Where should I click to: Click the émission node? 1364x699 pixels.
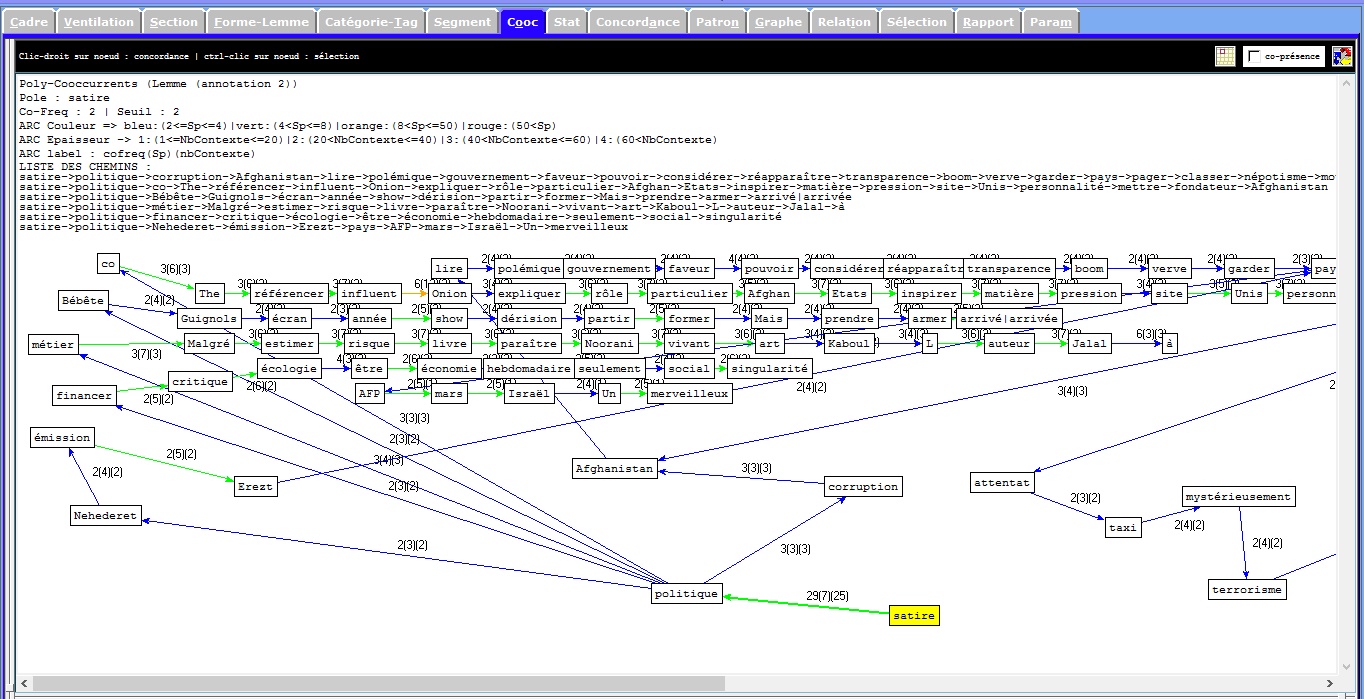pyautogui.click(x=62, y=437)
